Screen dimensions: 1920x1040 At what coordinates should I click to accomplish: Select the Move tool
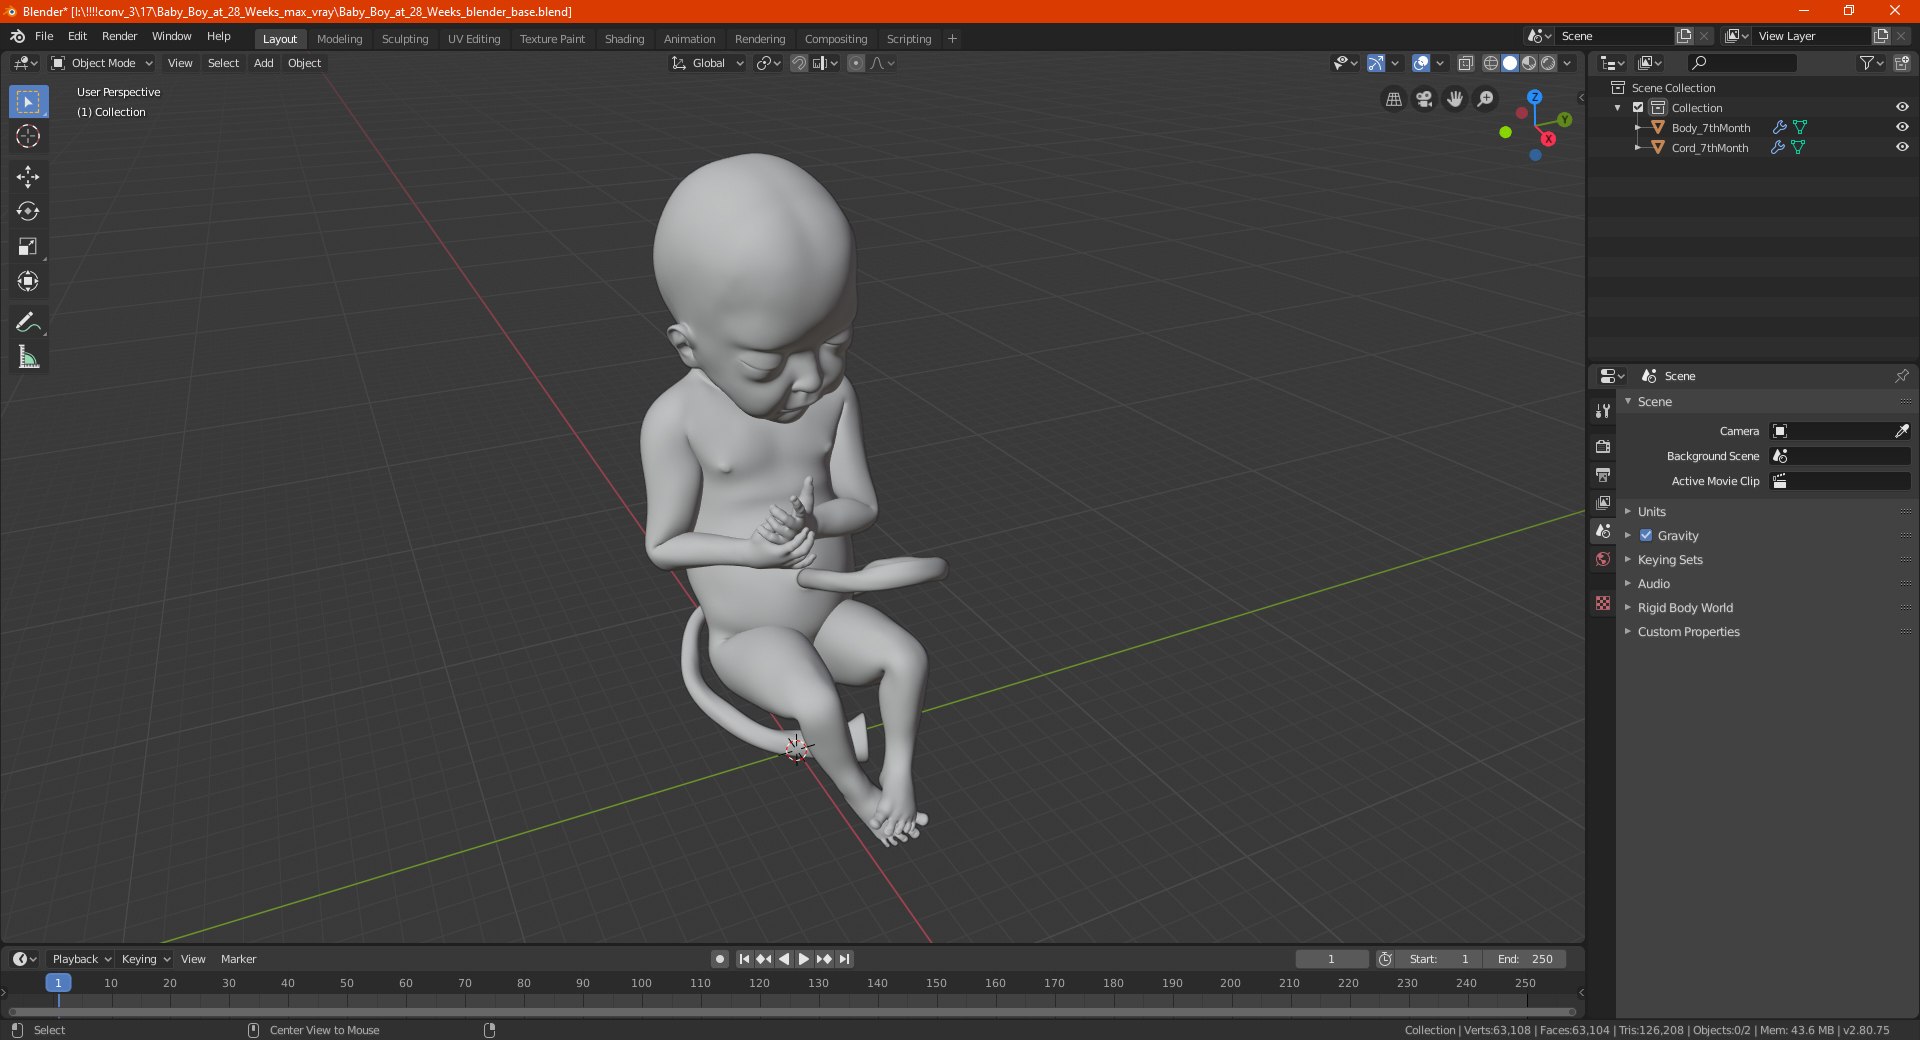[28, 177]
